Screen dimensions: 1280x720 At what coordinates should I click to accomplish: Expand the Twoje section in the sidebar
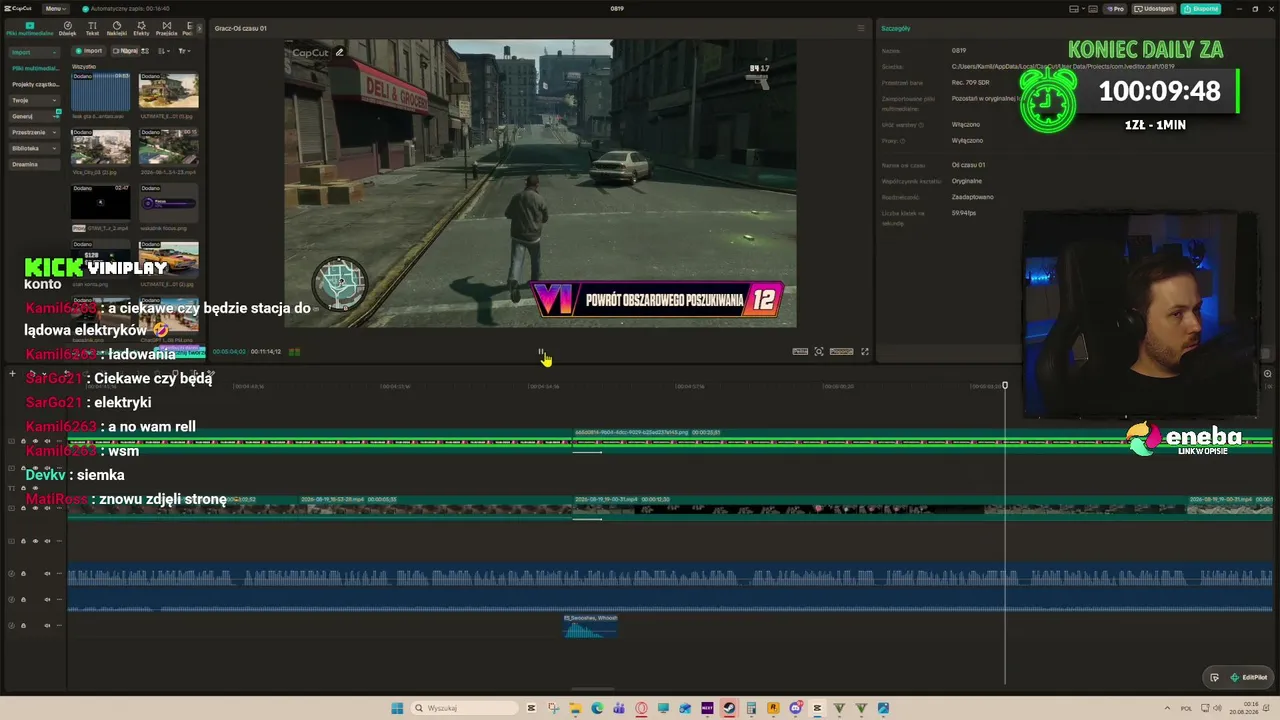click(56, 100)
